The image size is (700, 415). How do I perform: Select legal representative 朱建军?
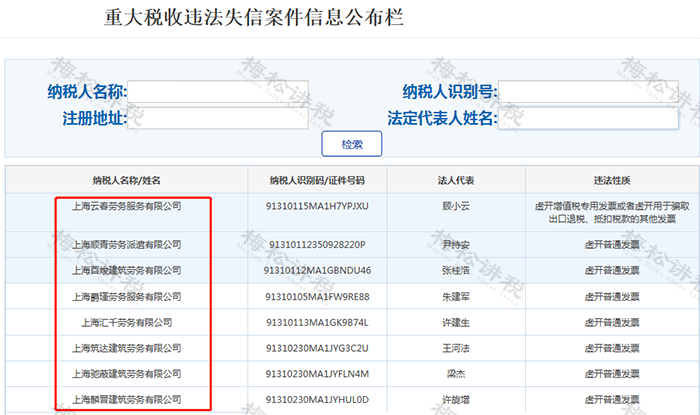(456, 297)
